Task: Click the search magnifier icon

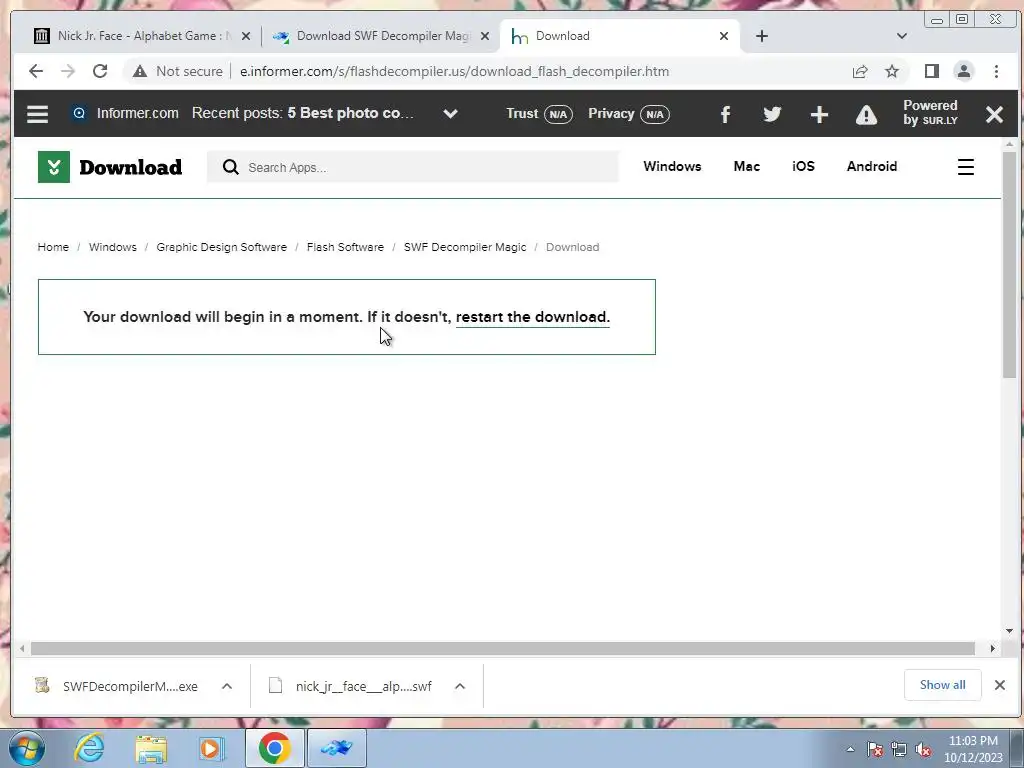Action: point(230,167)
